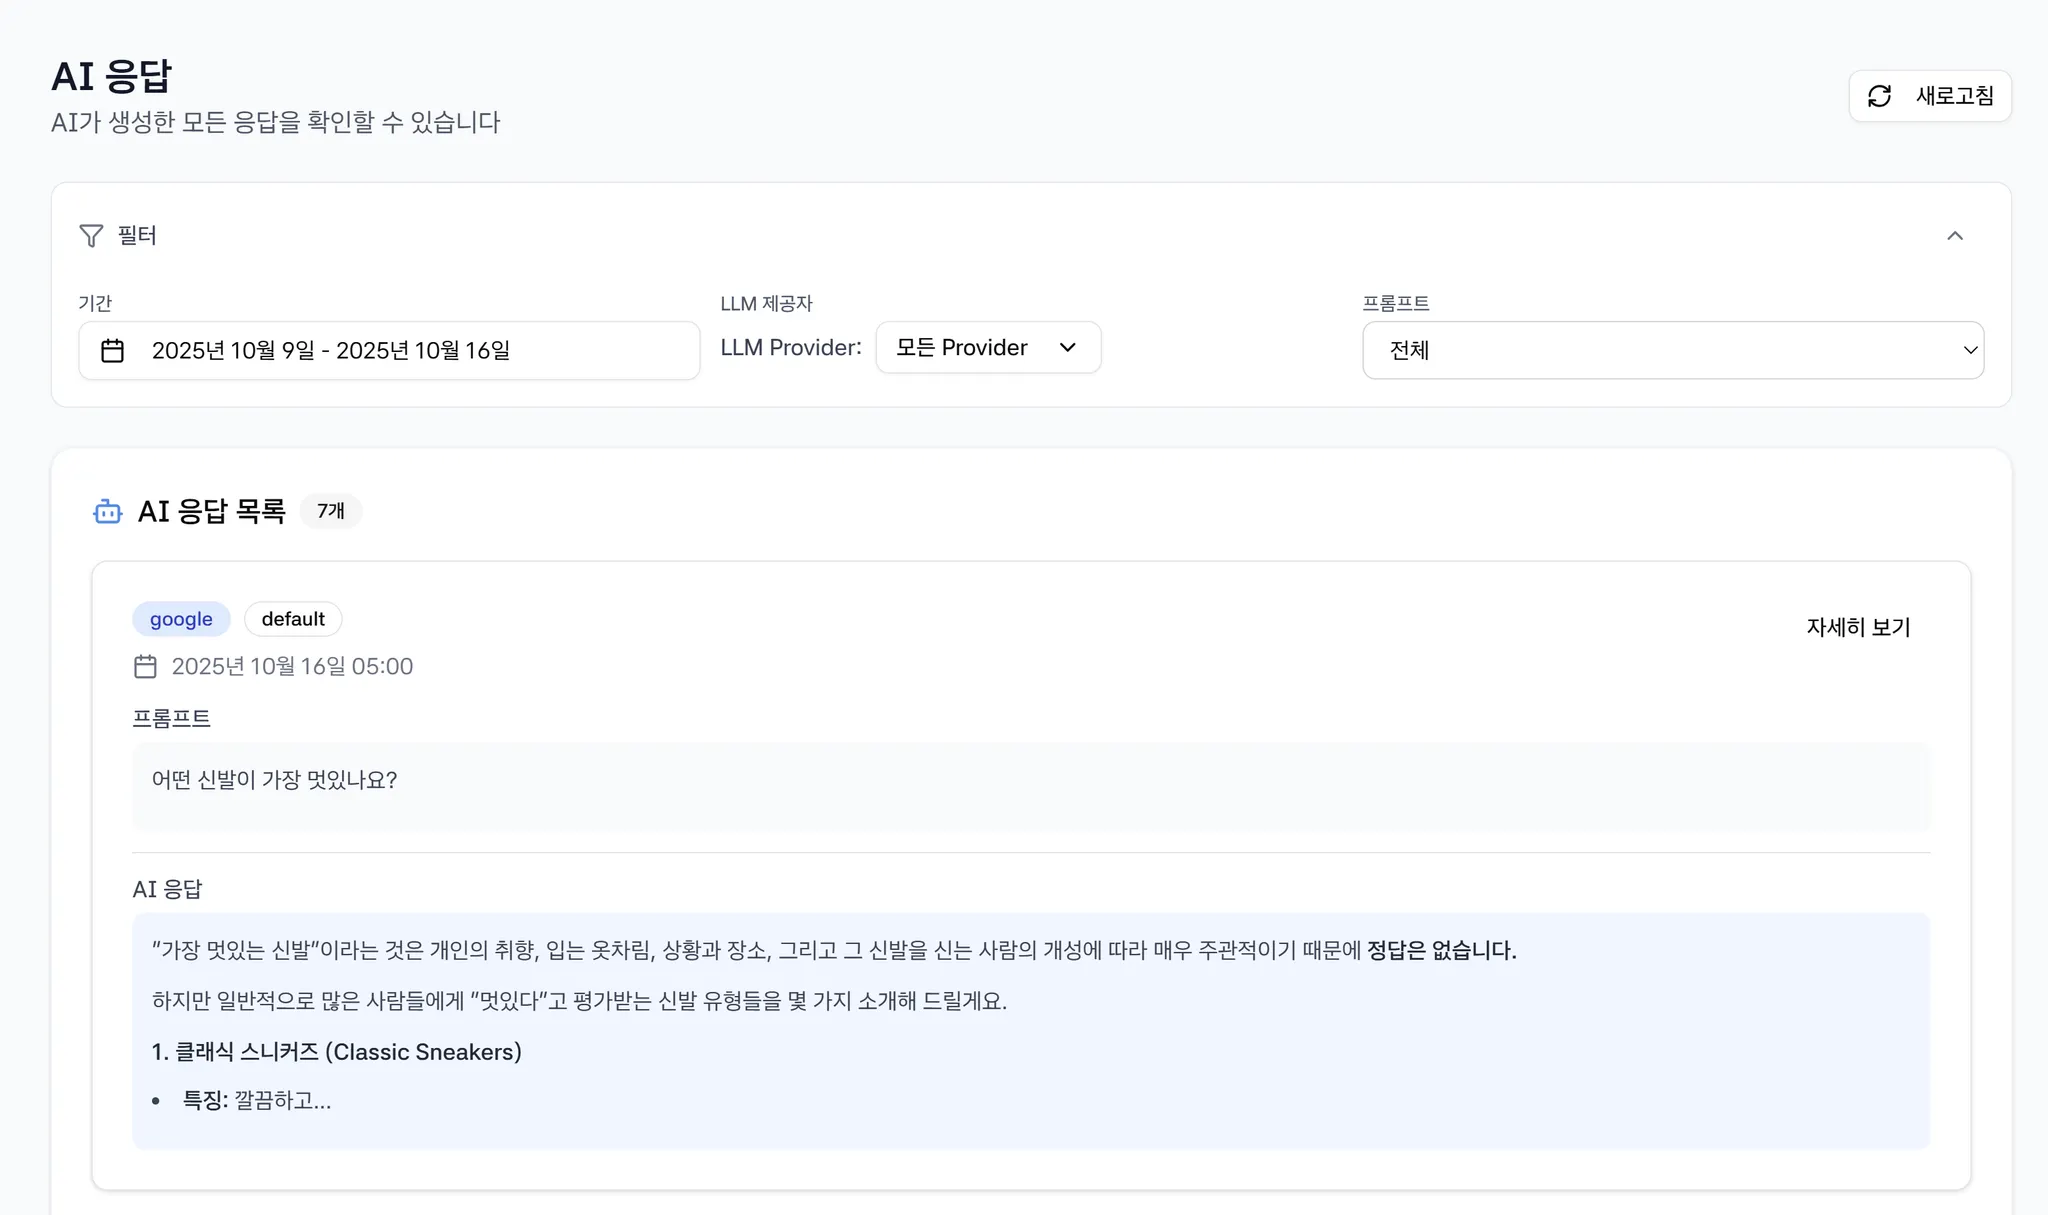Click the 7개 count badge
This screenshot has height=1215, width=2048.
tap(331, 511)
